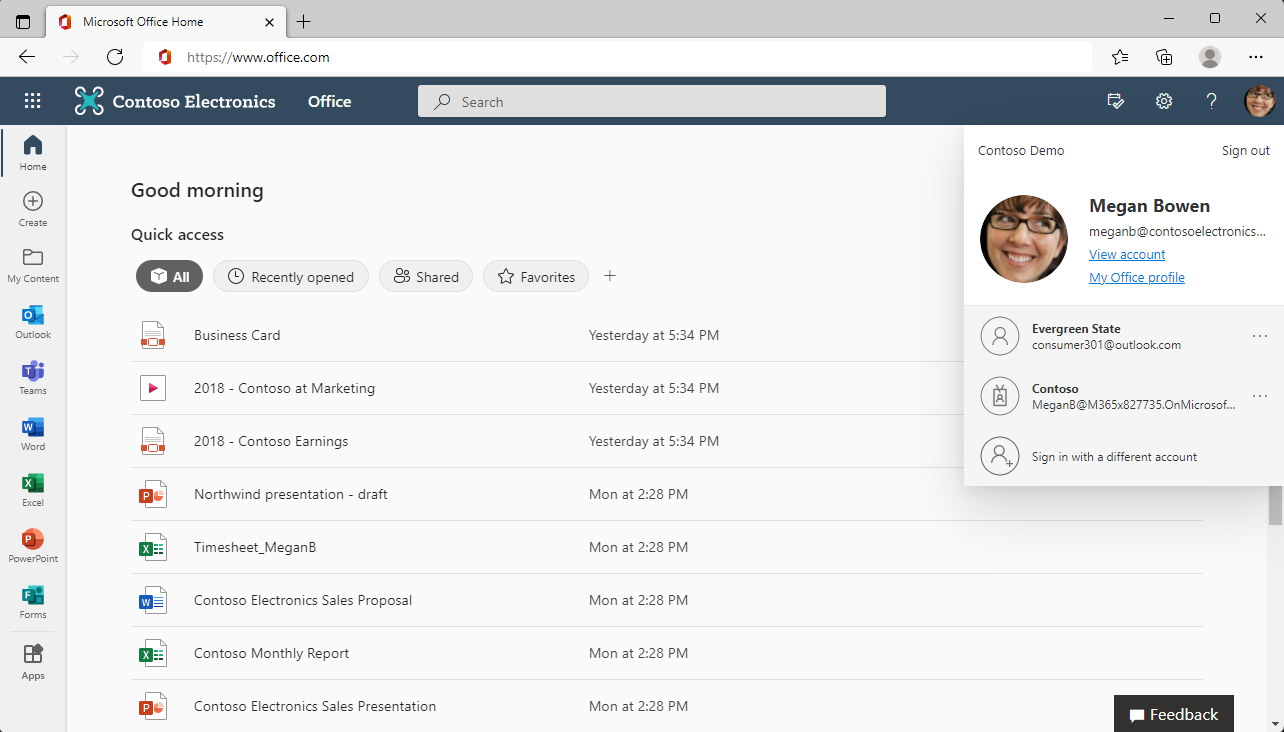Click the Business Card file icon
Screen dimensions: 1284x732
coord(152,335)
